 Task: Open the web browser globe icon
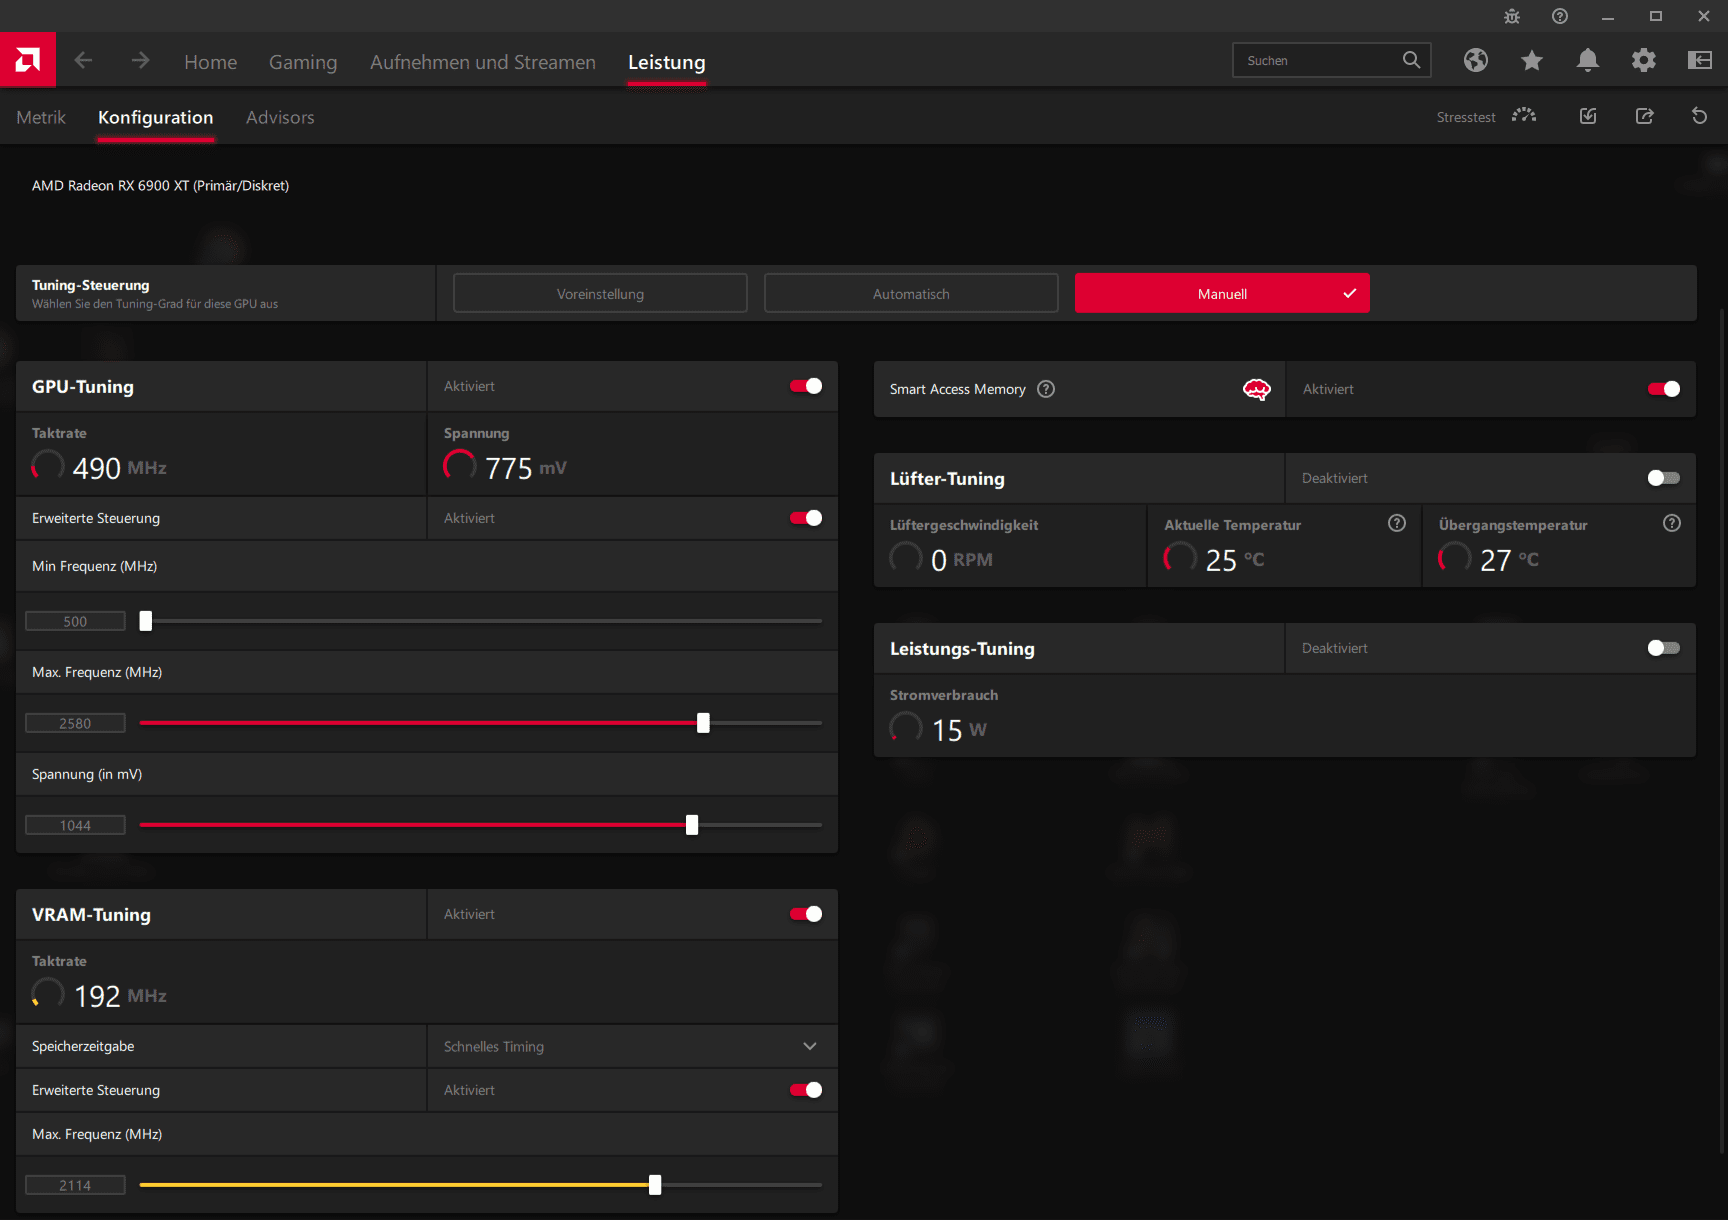tap(1476, 60)
